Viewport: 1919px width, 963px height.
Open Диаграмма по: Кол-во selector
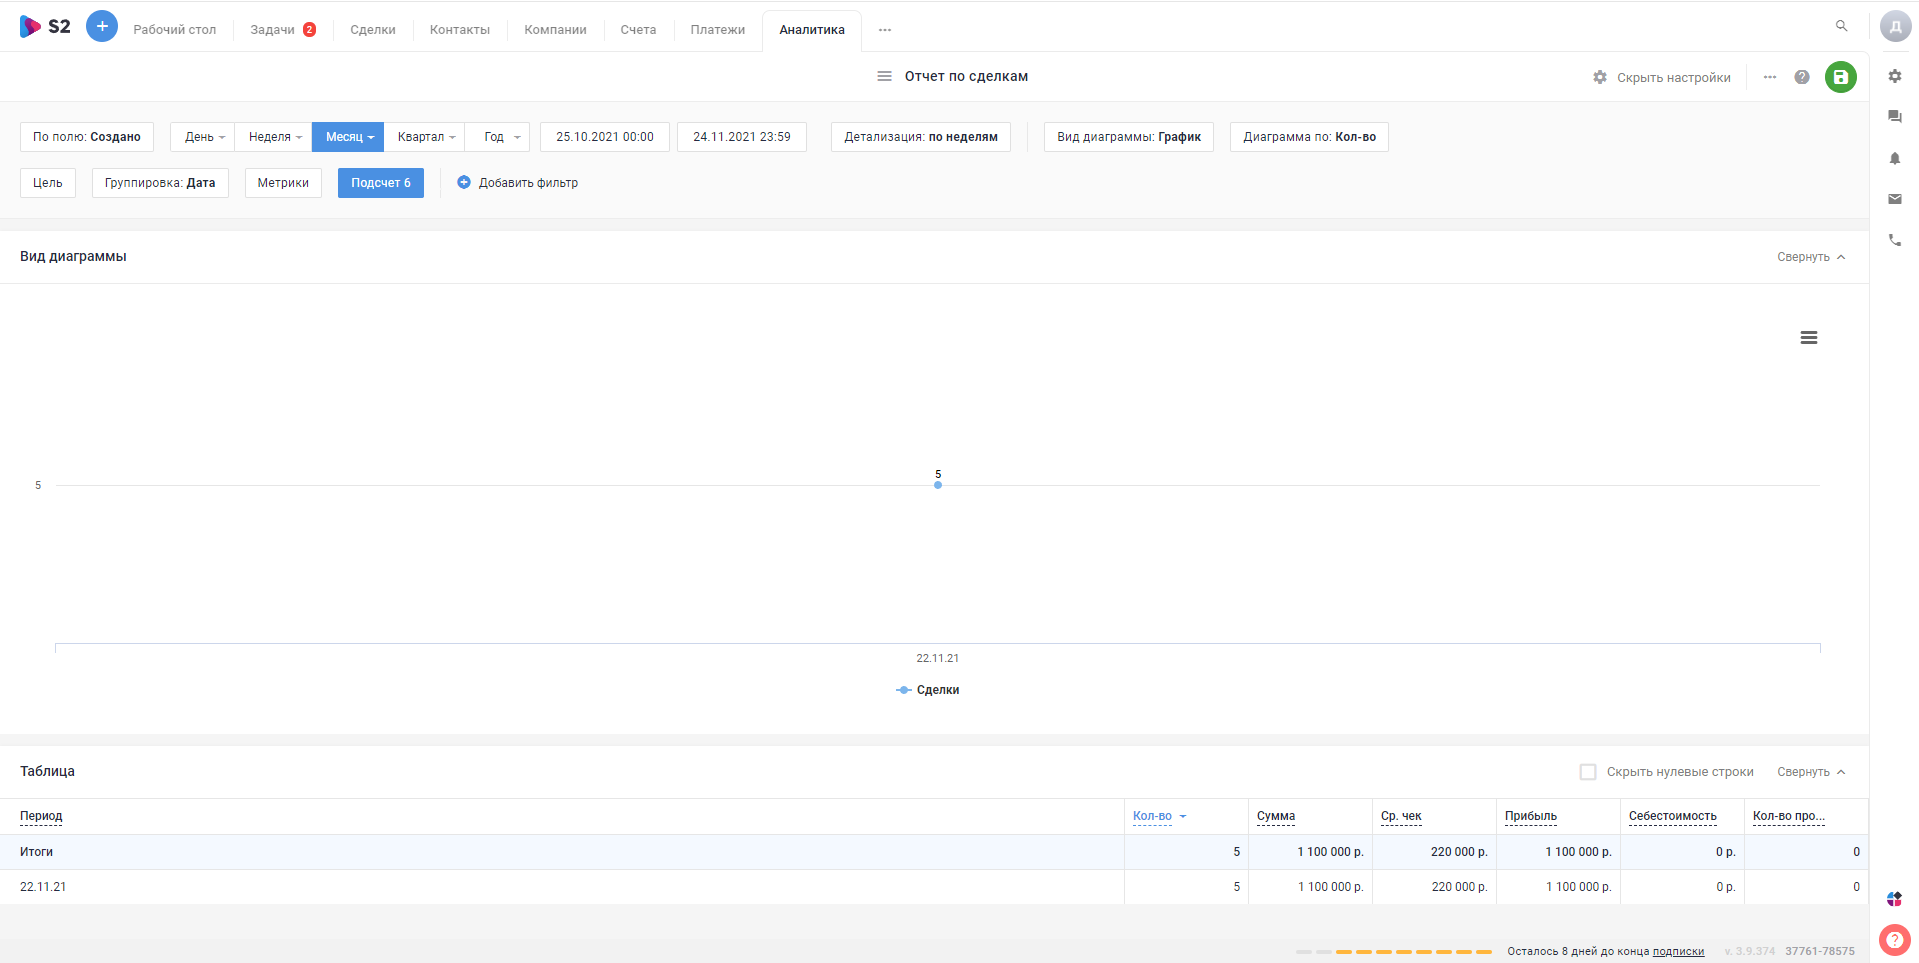pos(1309,137)
